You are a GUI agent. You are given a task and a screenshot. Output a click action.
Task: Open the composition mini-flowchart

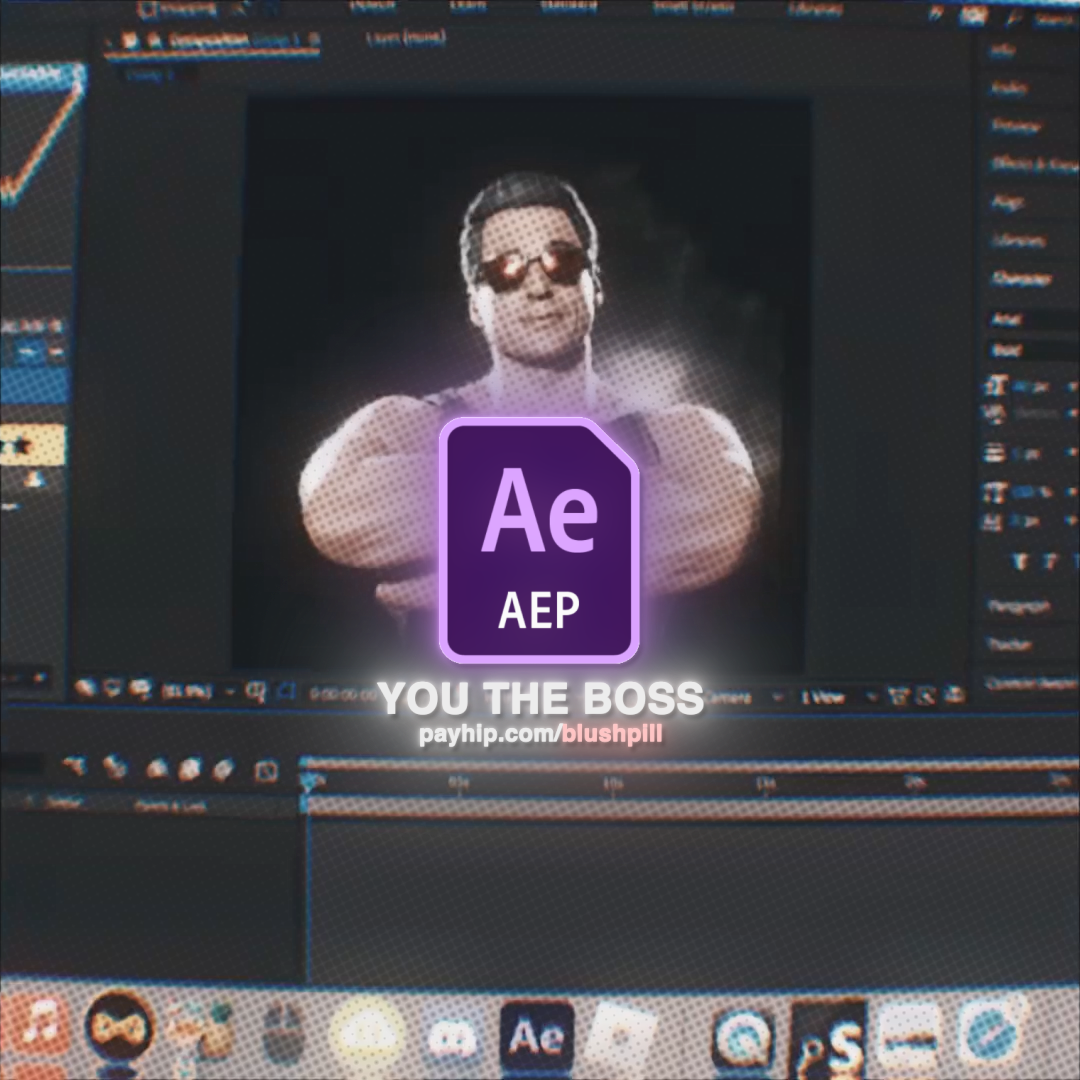[75, 765]
